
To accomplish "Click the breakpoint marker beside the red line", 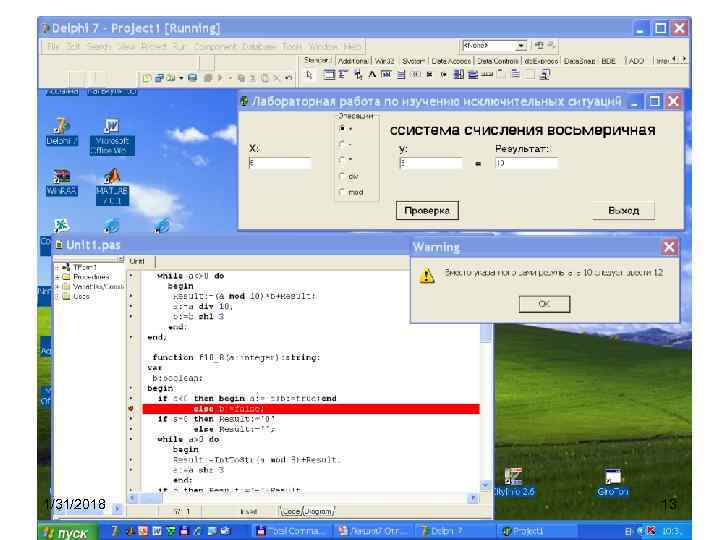I will (x=131, y=408).
